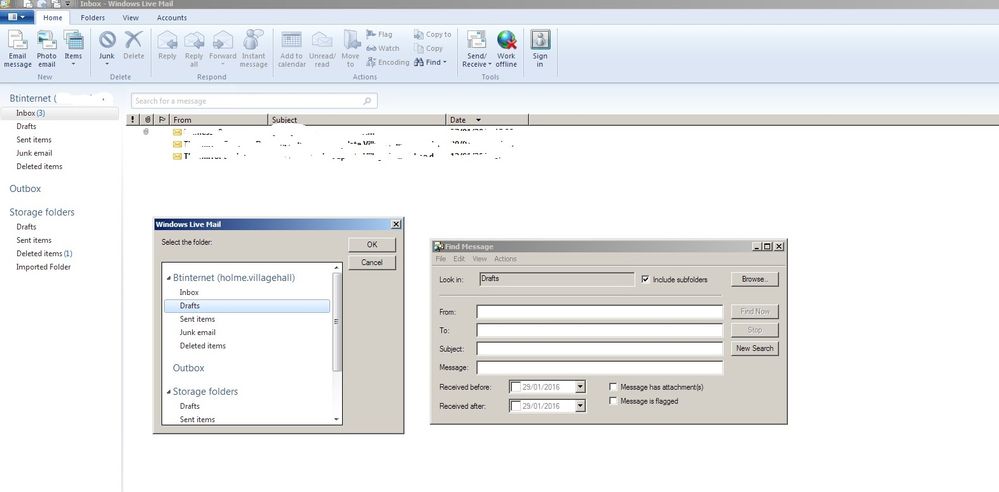This screenshot has height=492, width=999.
Task: Click the Search for a message field
Action: click(x=254, y=101)
